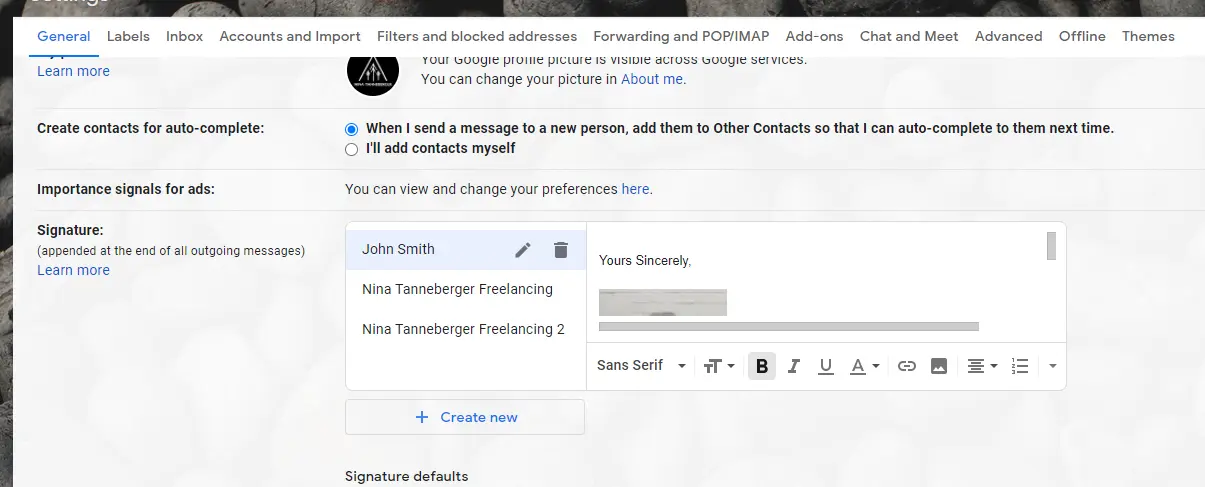Insert a link into the signature
1205x487 pixels.
tap(907, 366)
